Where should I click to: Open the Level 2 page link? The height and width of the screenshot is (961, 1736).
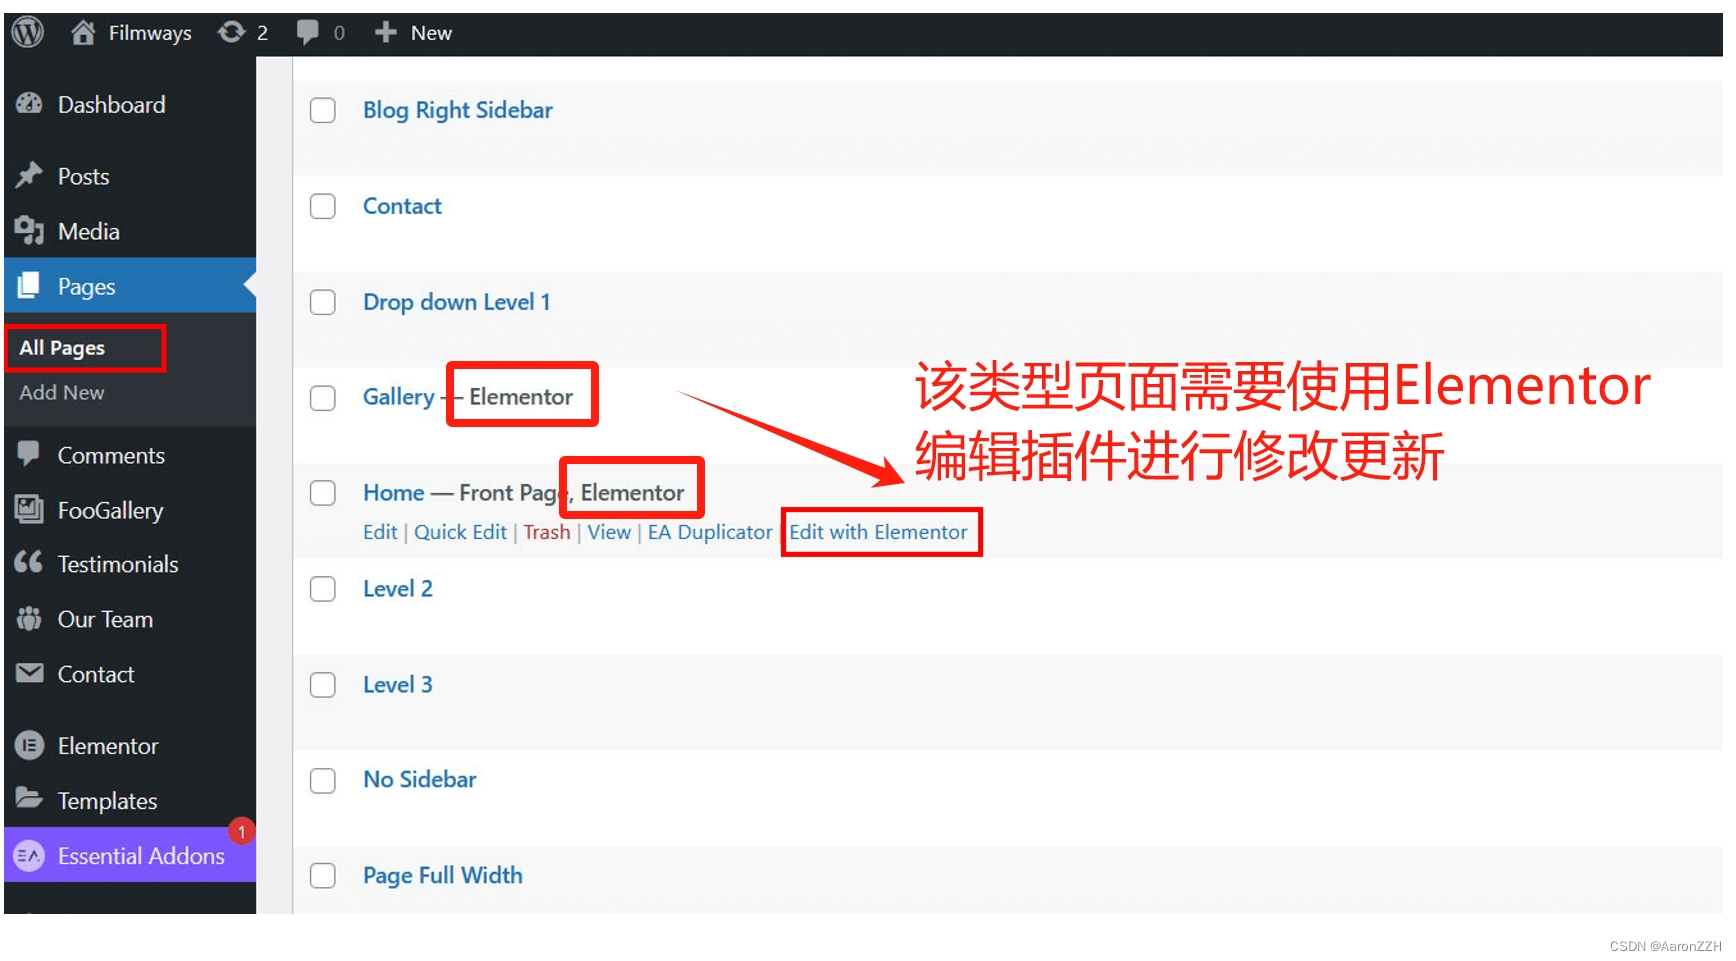(398, 589)
